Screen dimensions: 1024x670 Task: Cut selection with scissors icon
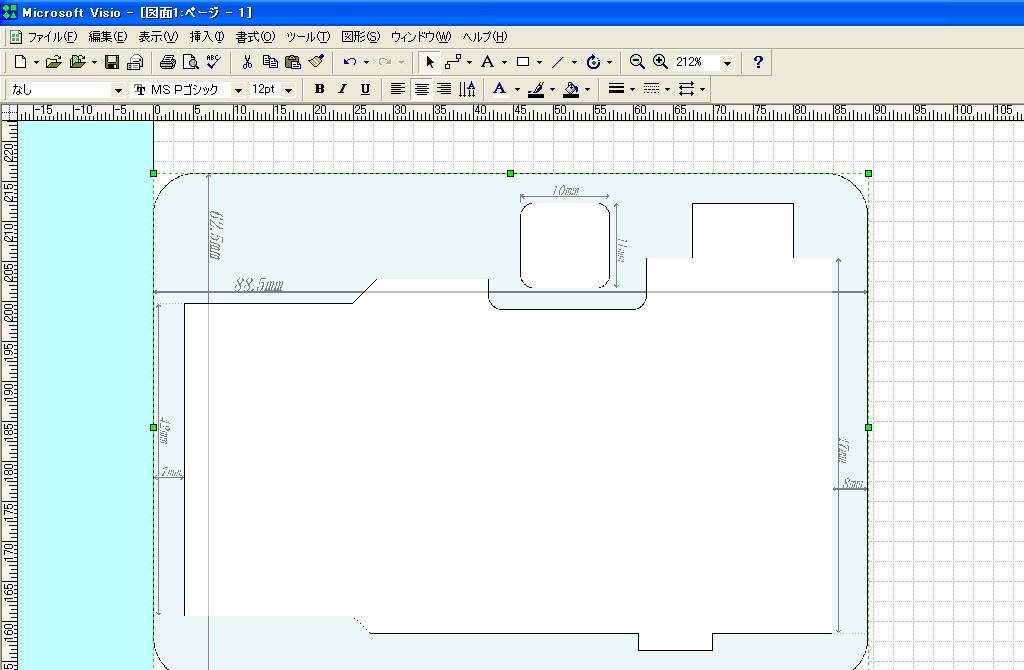tap(247, 62)
